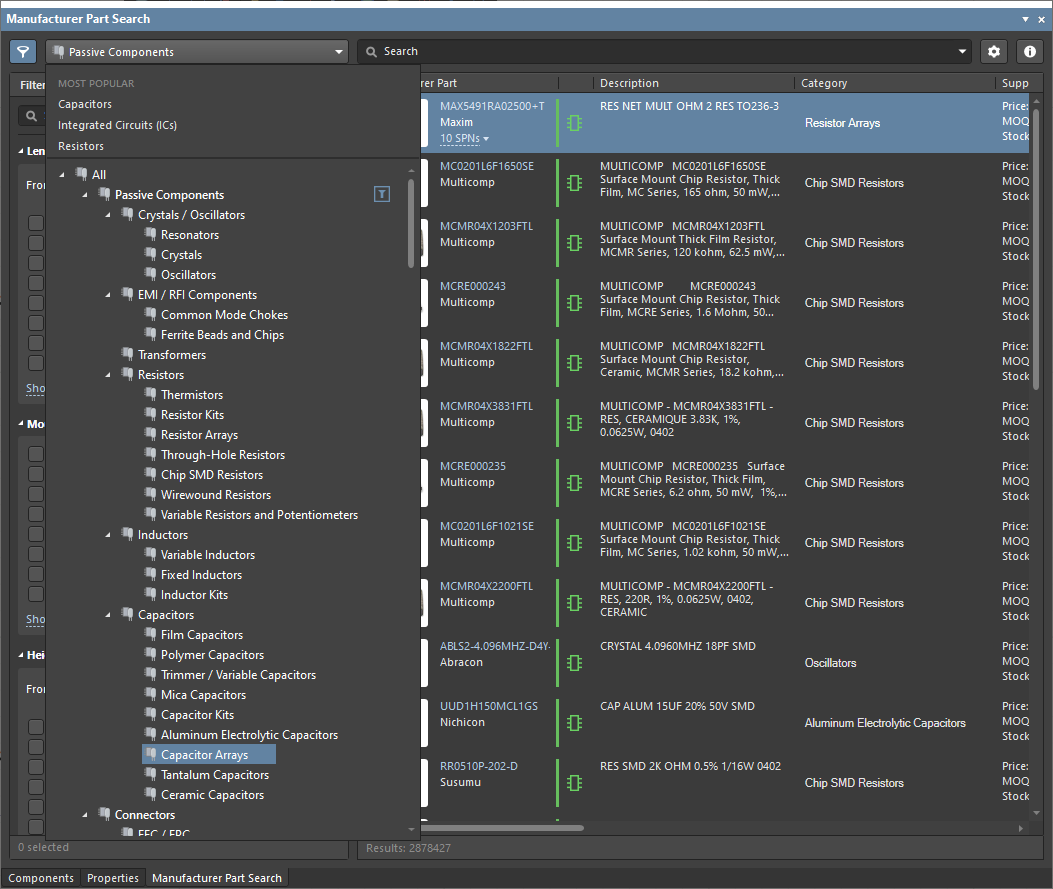Click the category tree vertical scrollbar
This screenshot has width=1053, height=889.
(411, 224)
